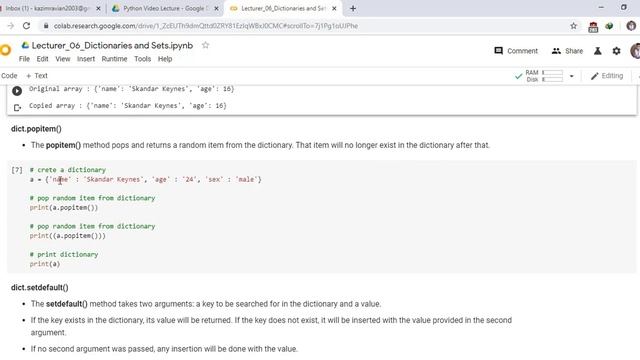Add a text cell with + Text
Screen dimensions: 640x360
[37, 76]
